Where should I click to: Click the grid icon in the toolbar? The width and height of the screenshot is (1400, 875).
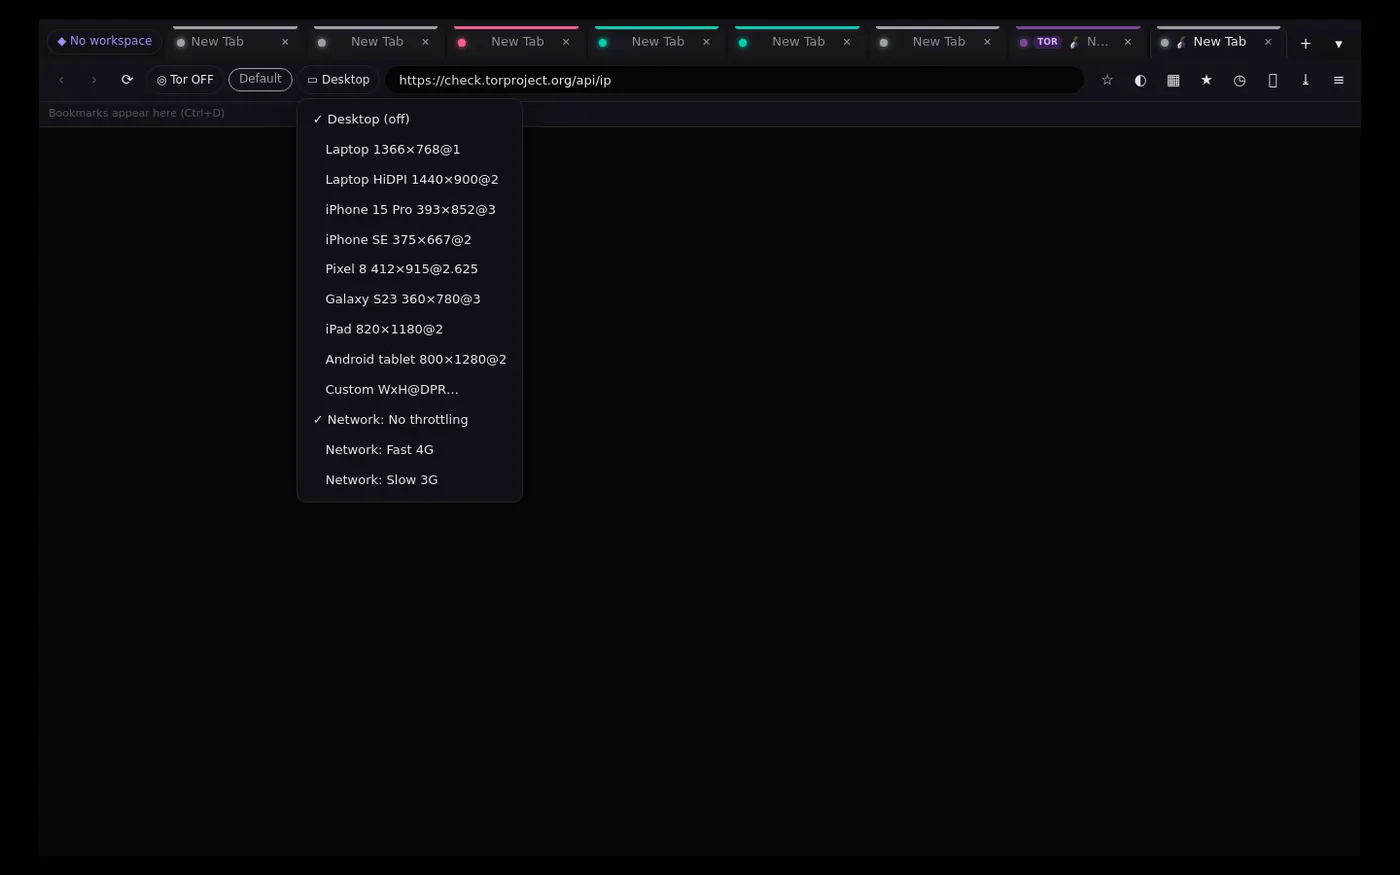pos(1173,80)
